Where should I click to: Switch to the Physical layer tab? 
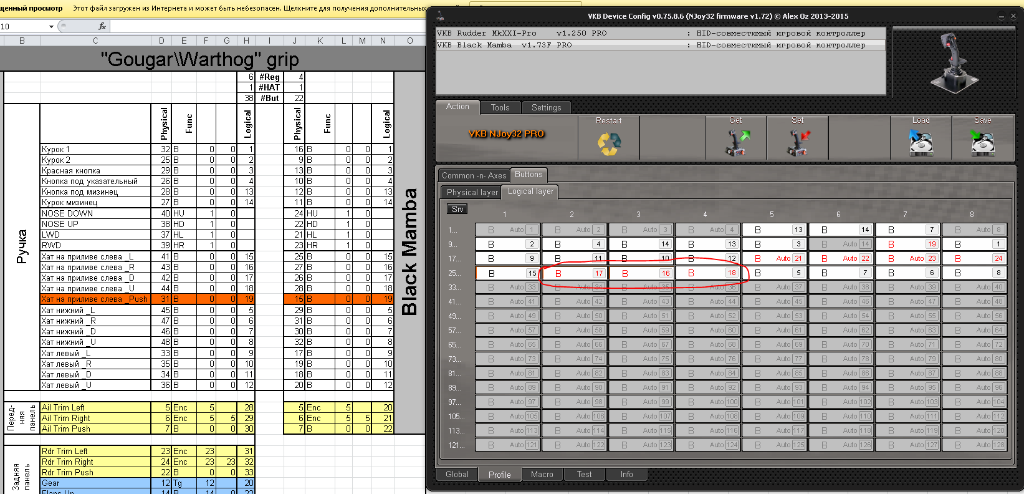pyautogui.click(x=472, y=192)
